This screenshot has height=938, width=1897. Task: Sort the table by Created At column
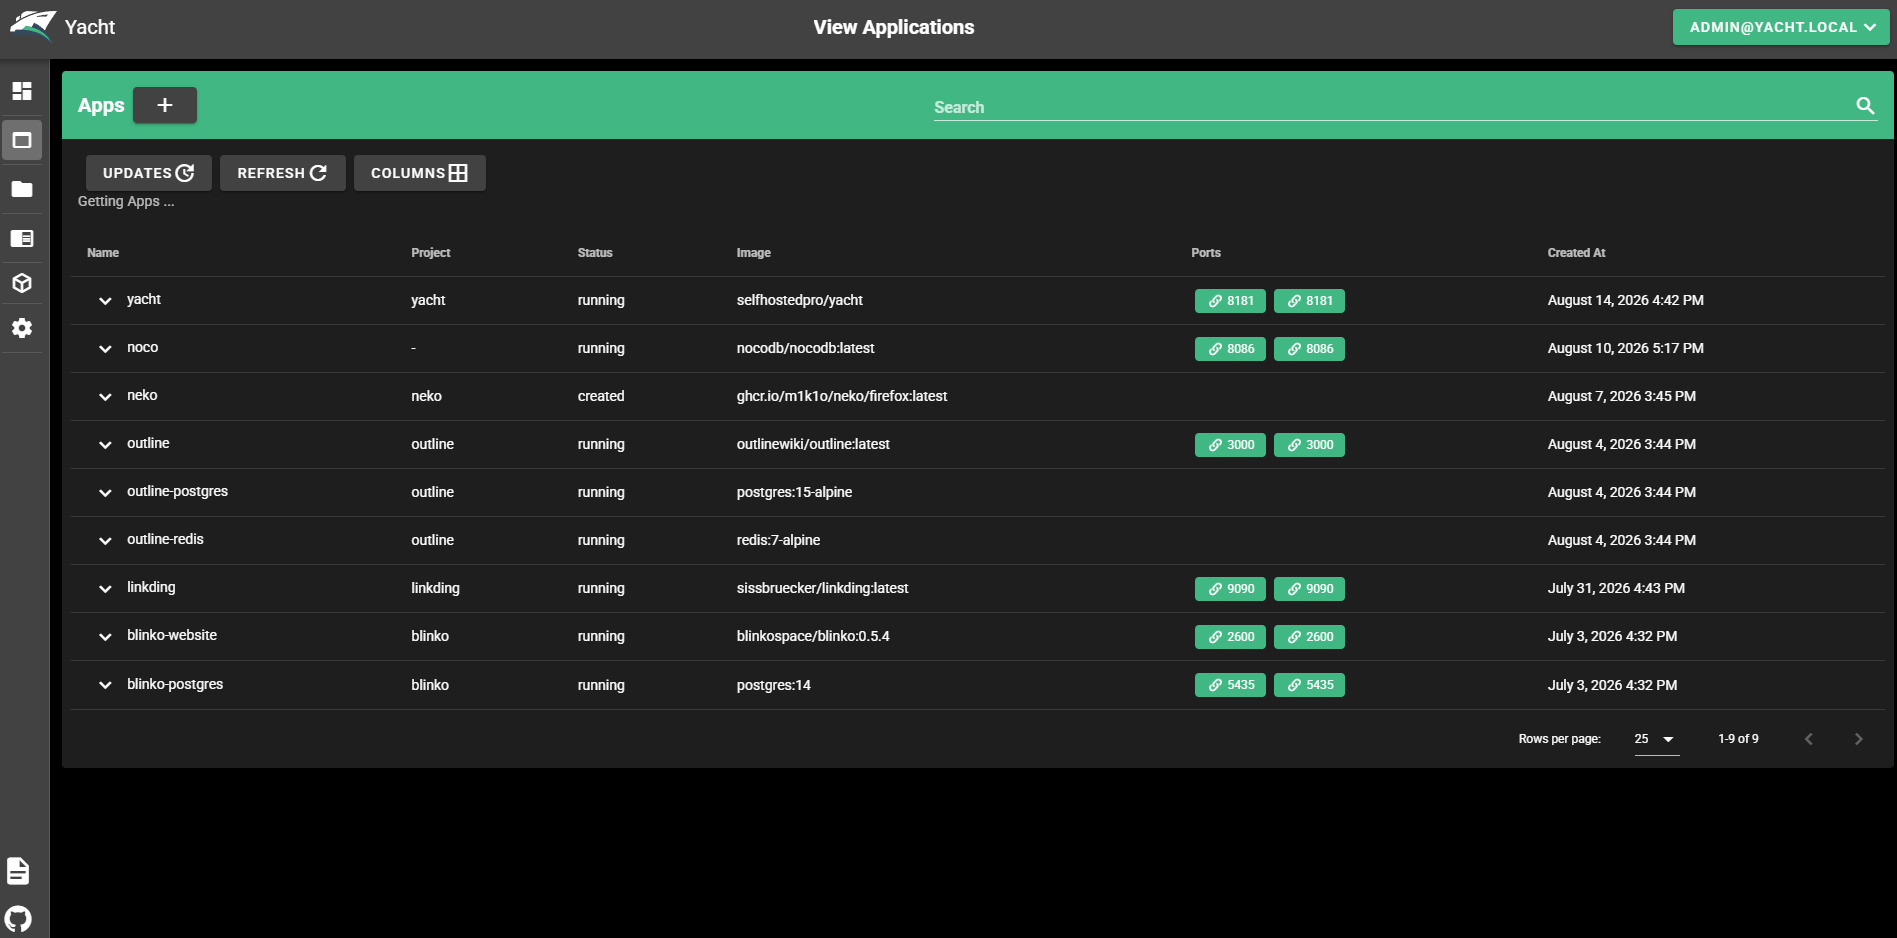point(1576,253)
